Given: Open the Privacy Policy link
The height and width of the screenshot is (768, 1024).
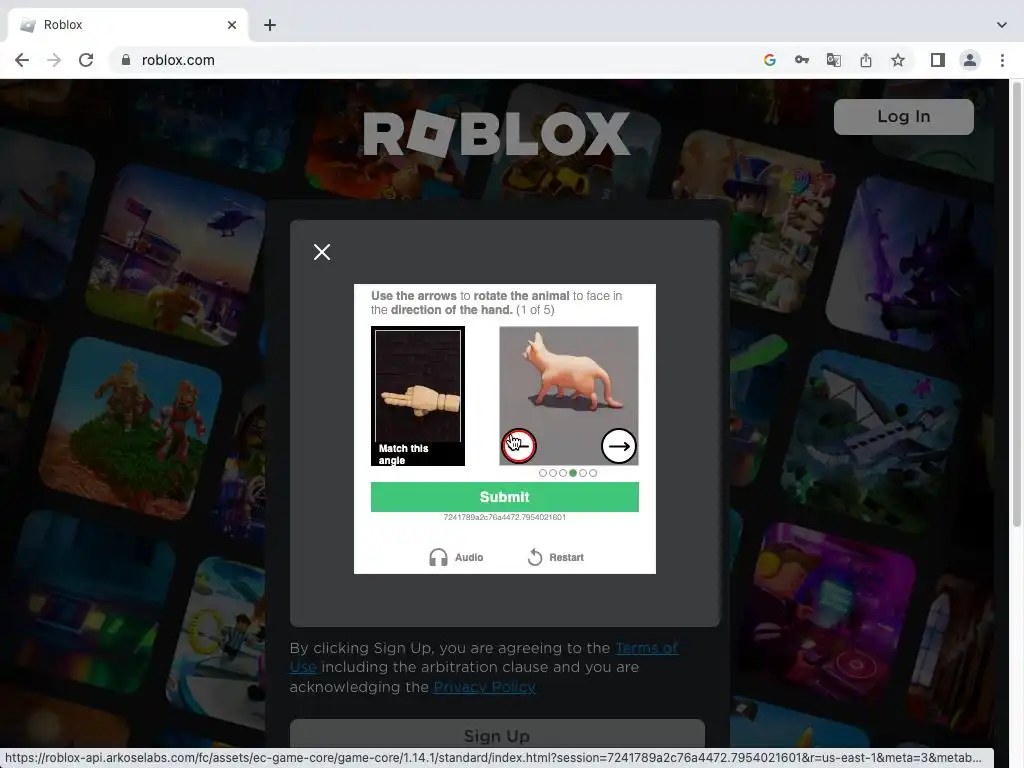Looking at the screenshot, I should (485, 687).
